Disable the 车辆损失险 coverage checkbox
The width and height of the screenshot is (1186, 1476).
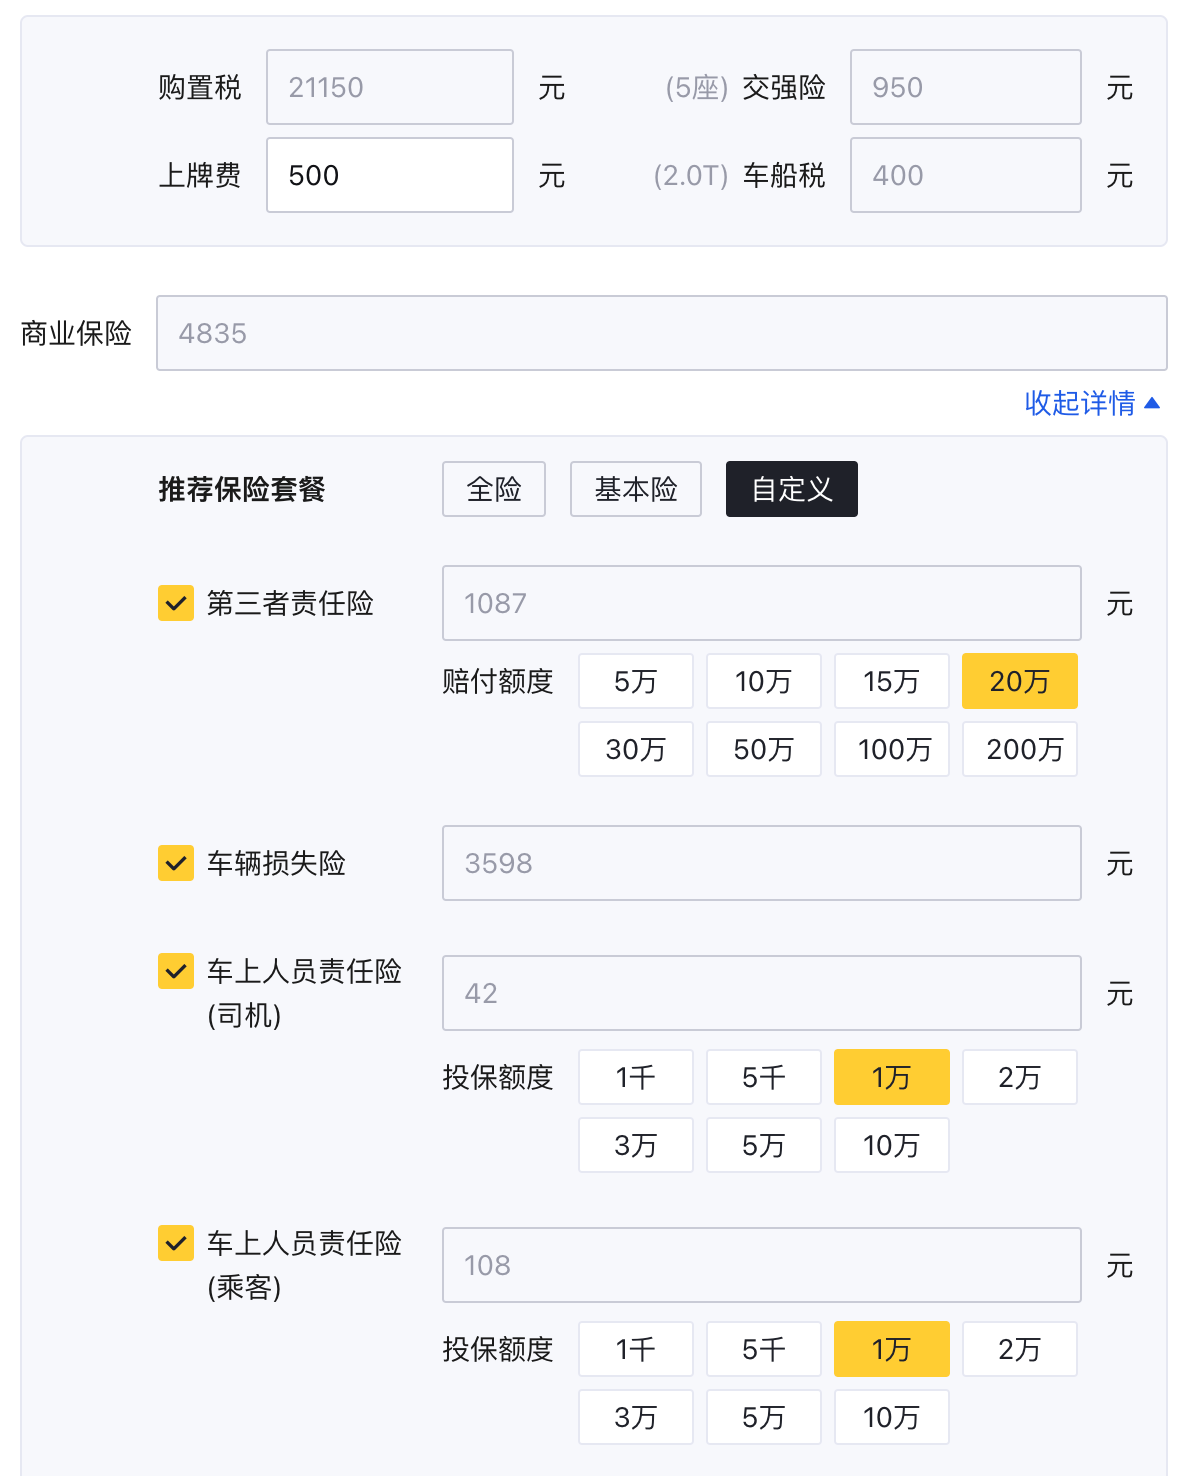point(175,863)
